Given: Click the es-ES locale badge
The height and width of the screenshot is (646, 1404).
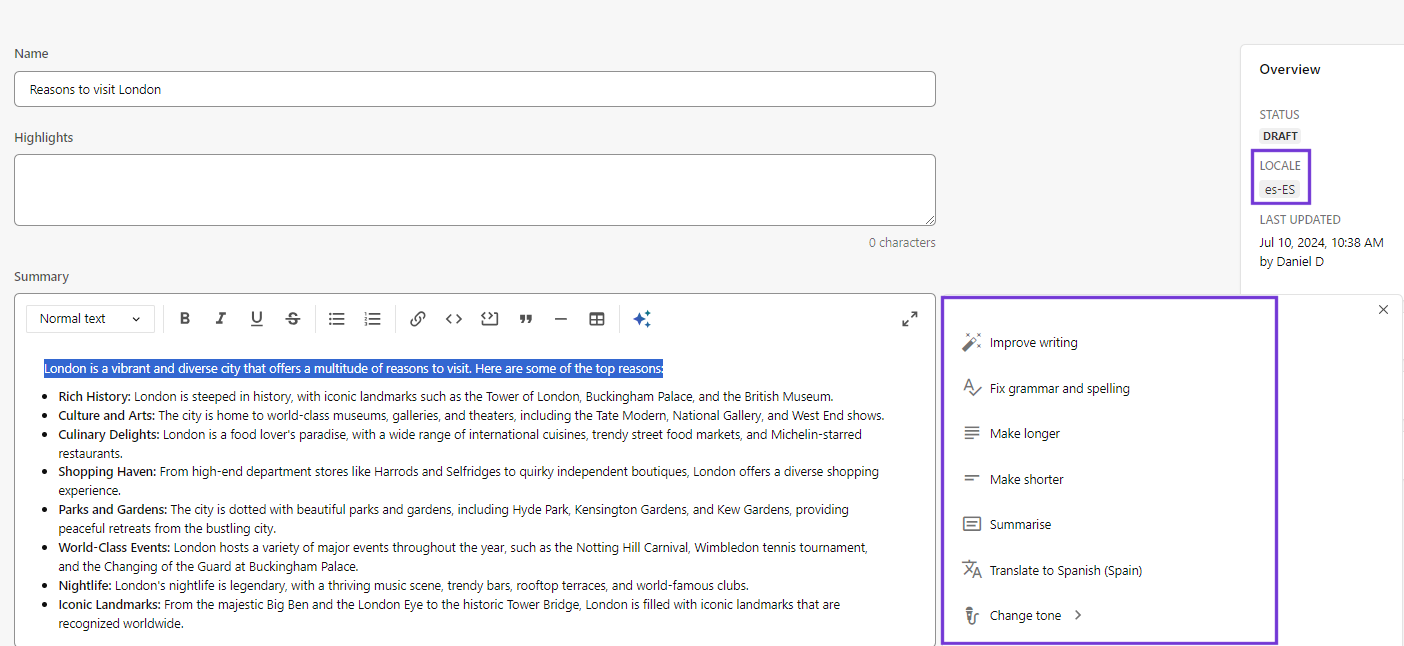Looking at the screenshot, I should [x=1280, y=189].
